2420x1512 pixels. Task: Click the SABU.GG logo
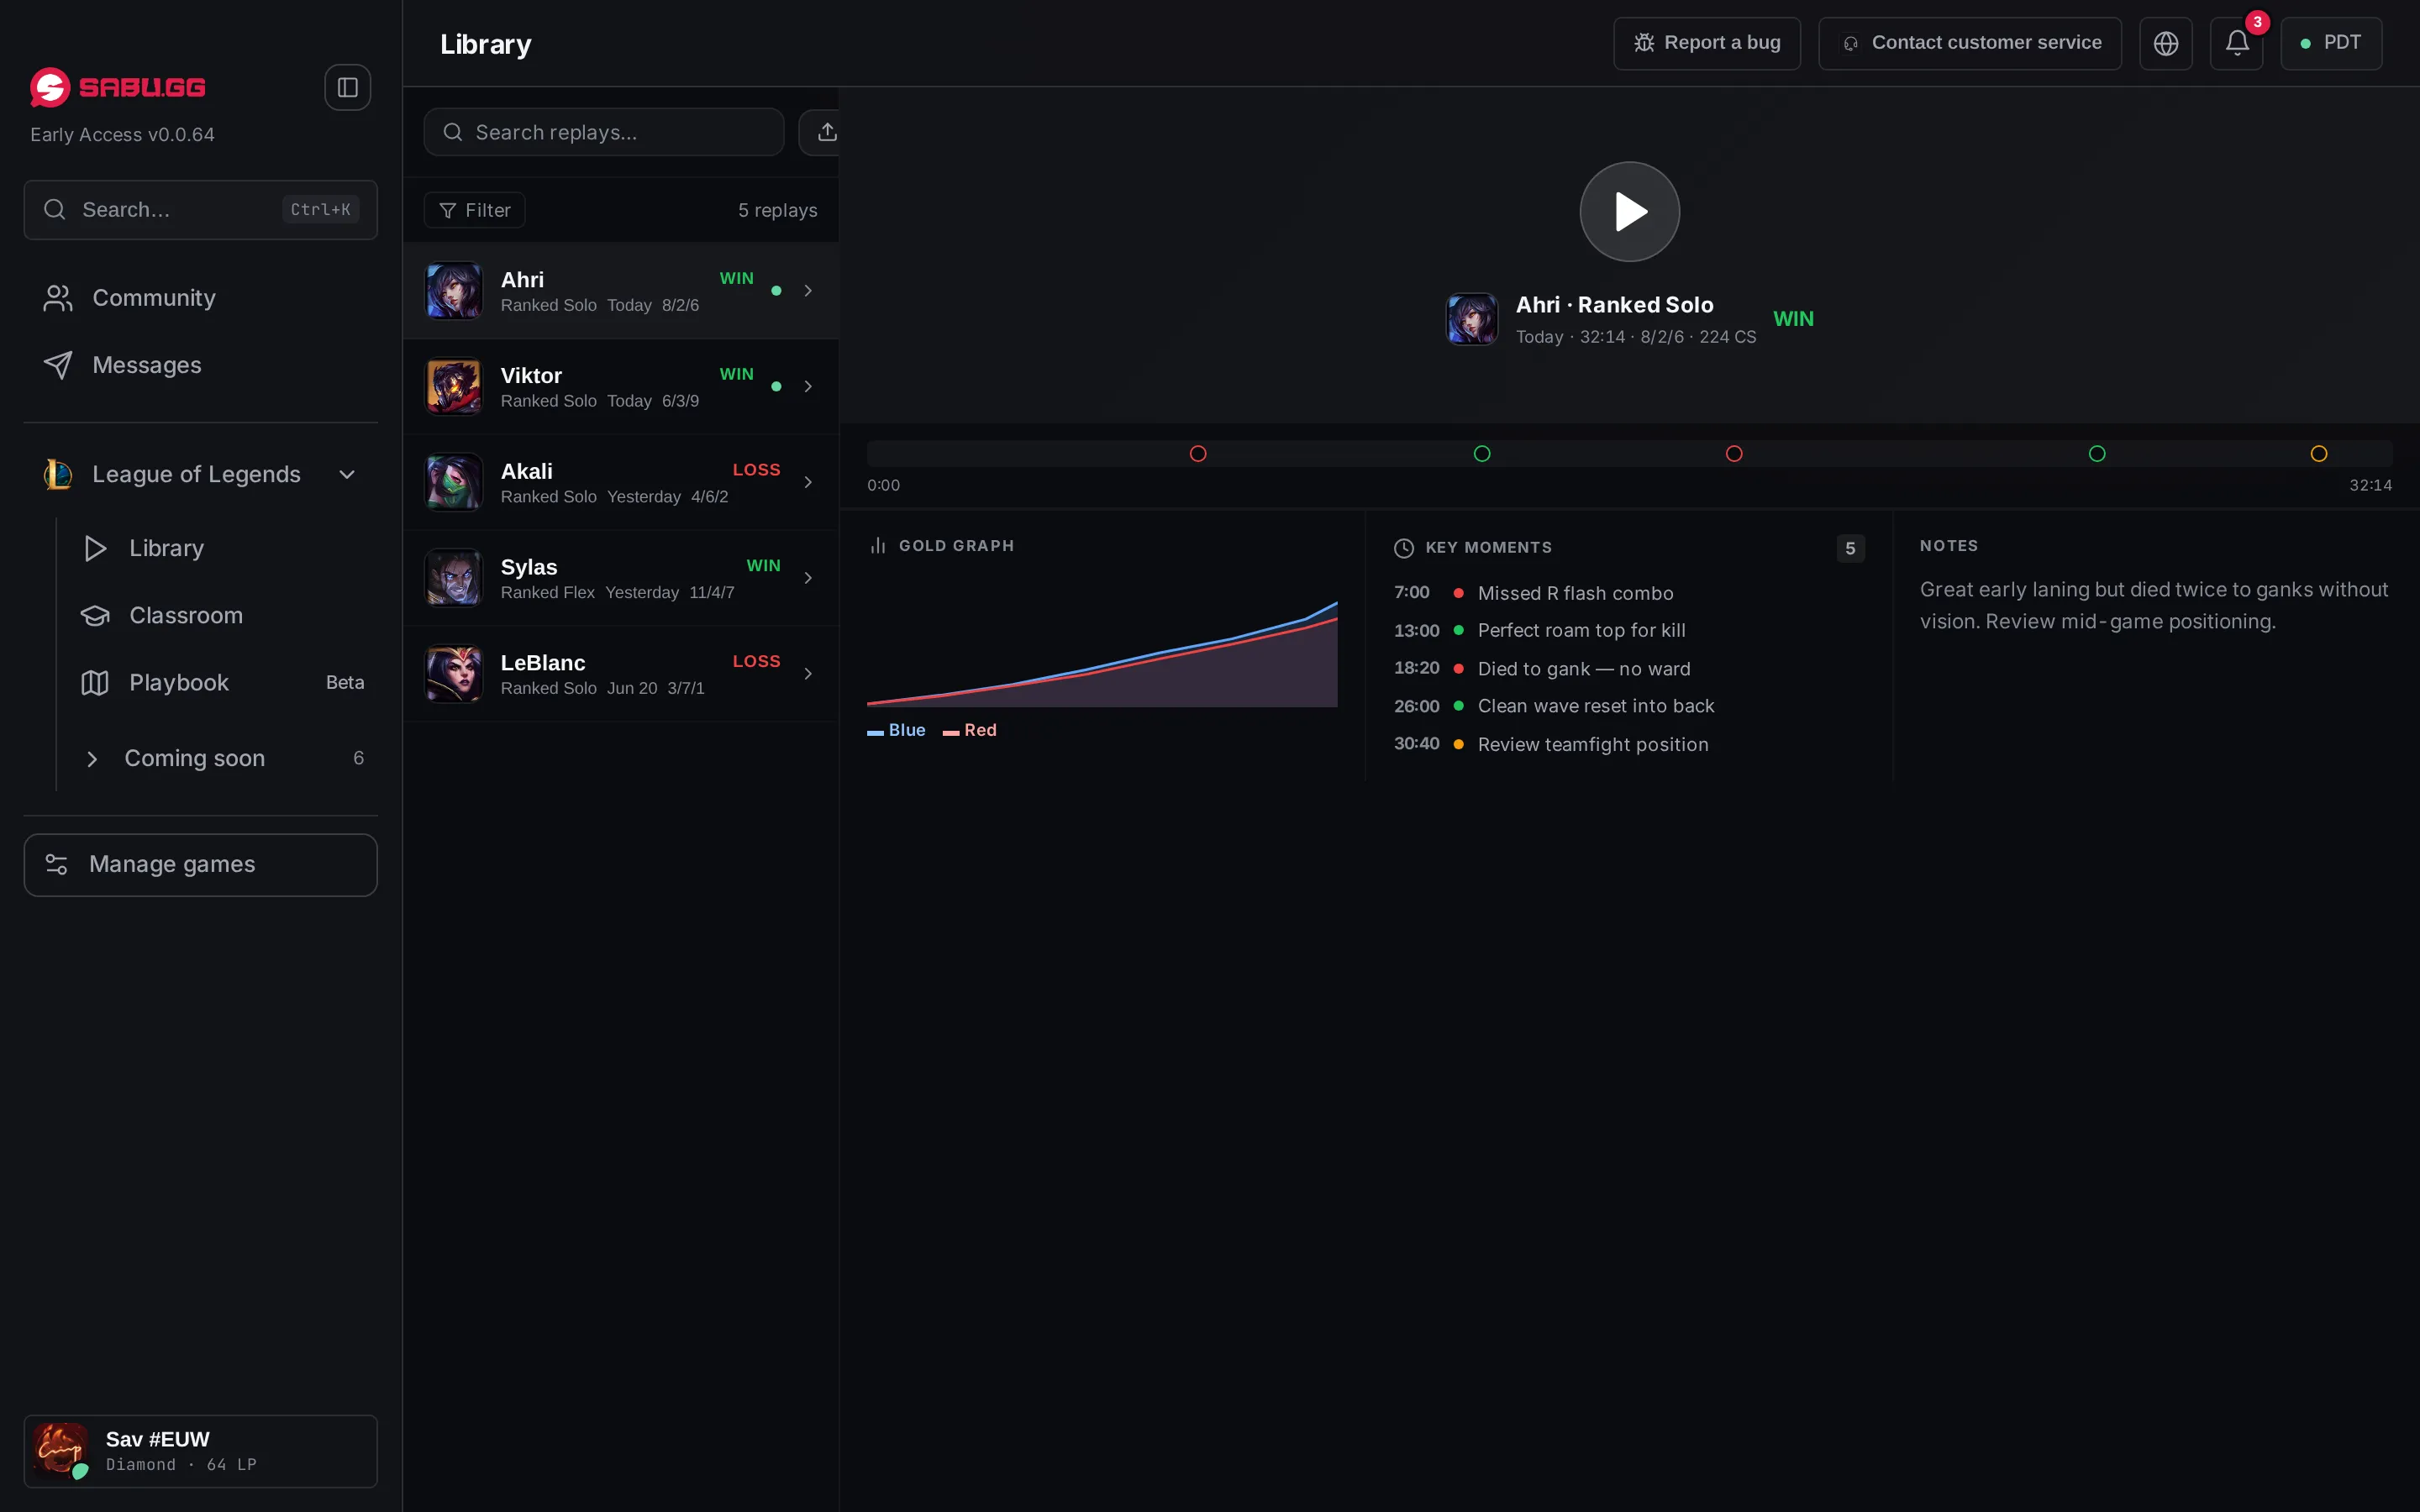point(118,88)
